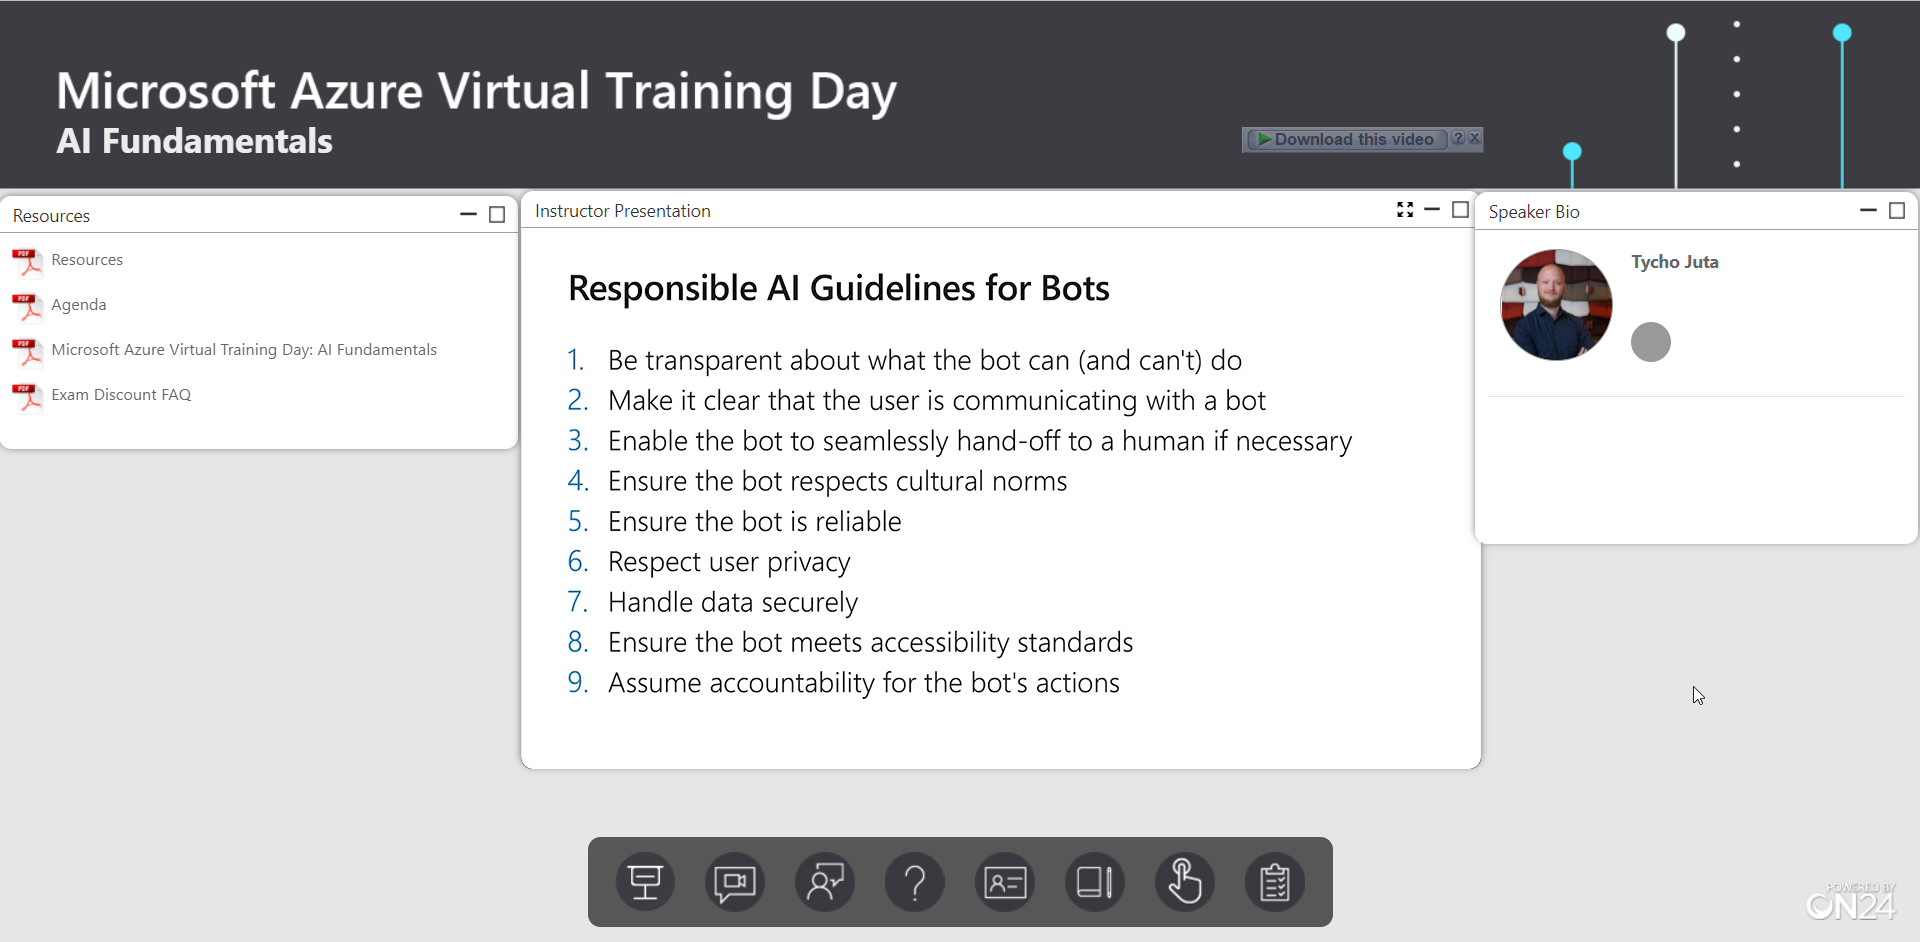
Task: Open Microsoft Azure Virtual Training Day: AI Fundamentals
Action: pos(244,349)
